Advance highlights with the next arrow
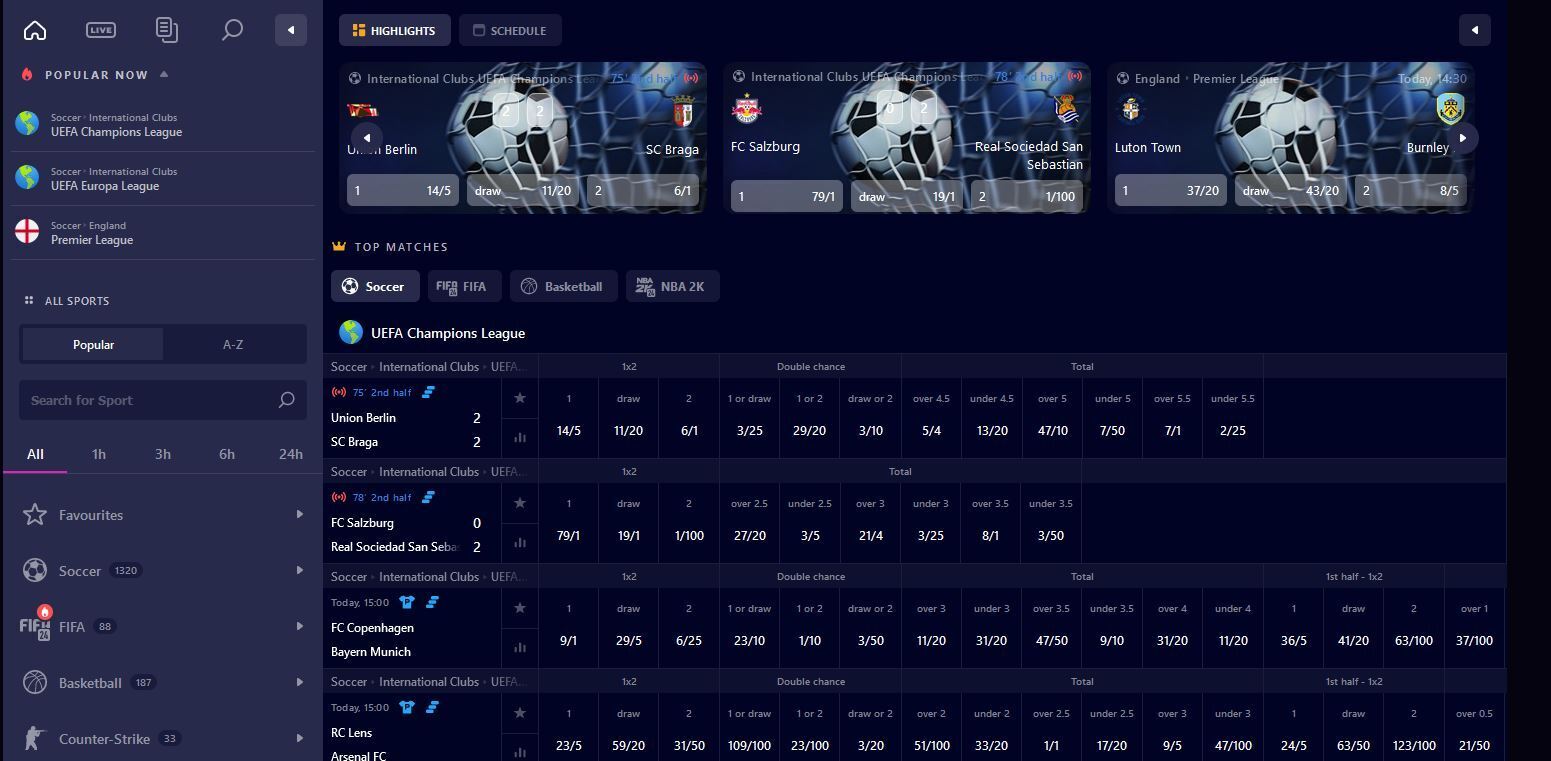This screenshot has height=761, width=1551. tap(1463, 138)
